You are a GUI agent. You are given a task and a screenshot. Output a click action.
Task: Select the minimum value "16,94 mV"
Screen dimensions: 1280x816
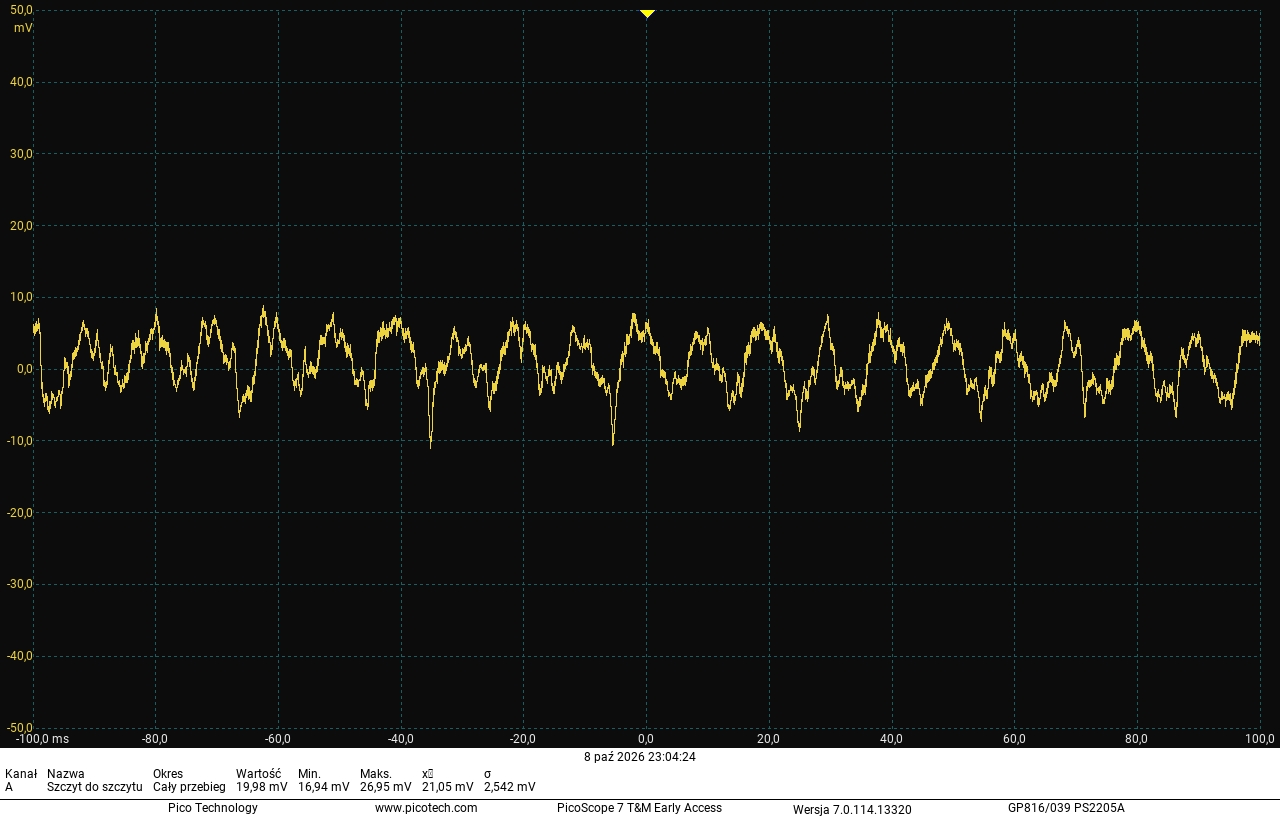pos(324,787)
